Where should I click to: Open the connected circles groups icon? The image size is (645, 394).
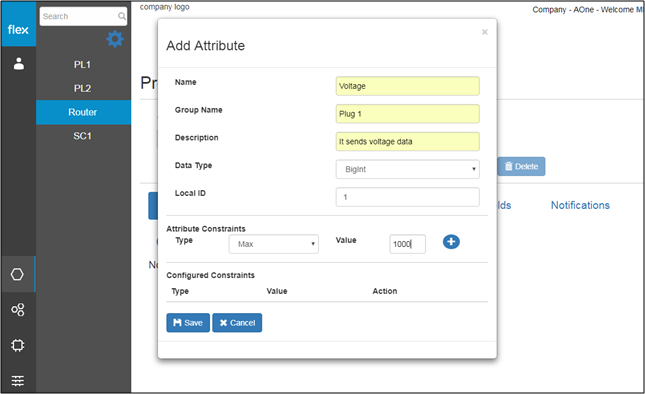pyautogui.click(x=18, y=309)
